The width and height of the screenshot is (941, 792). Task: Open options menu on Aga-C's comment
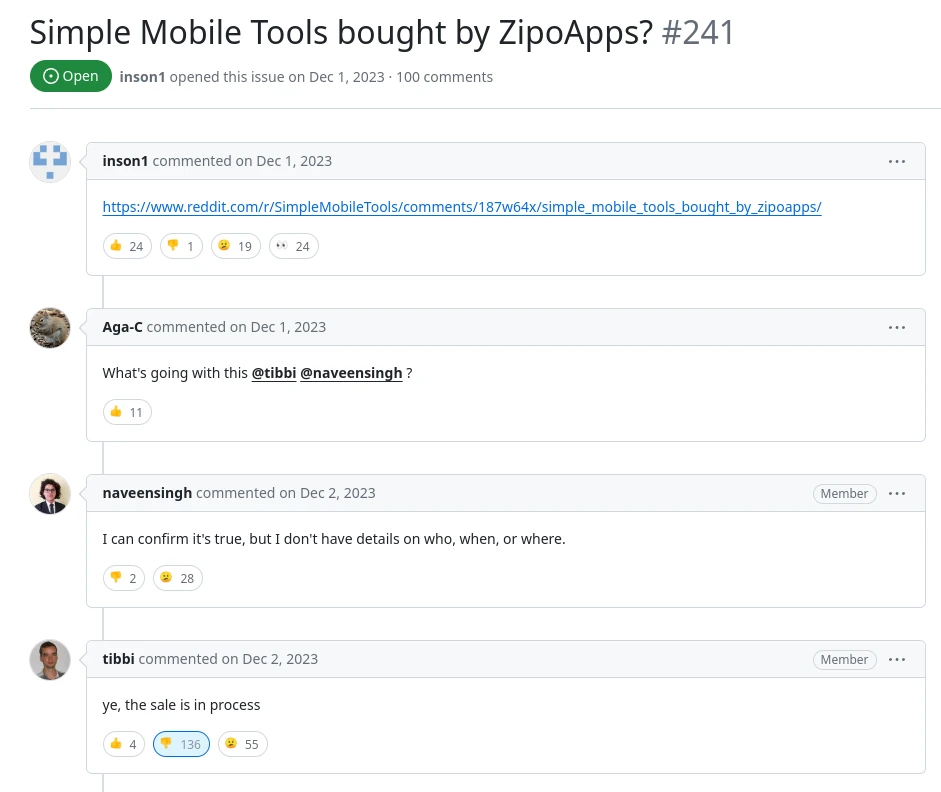(897, 327)
